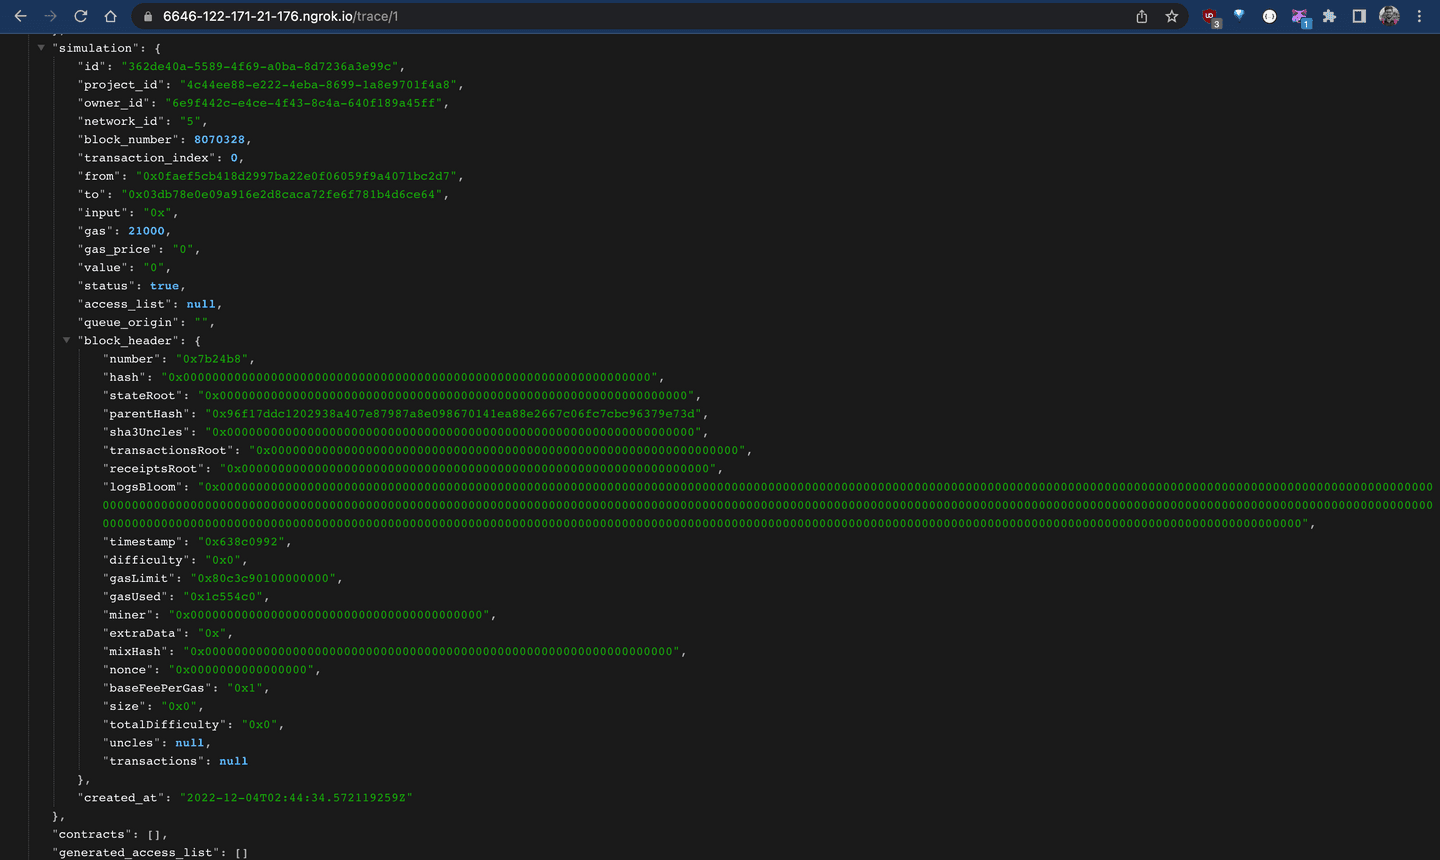Bookmark this page with the star

point(1172,16)
